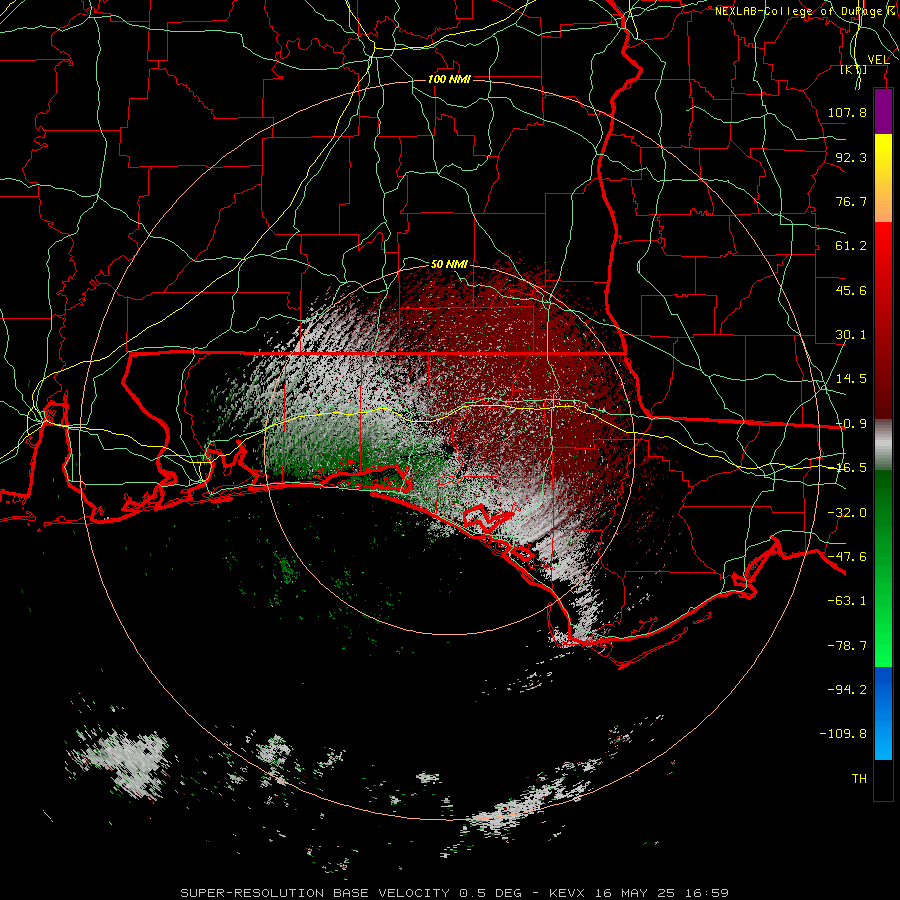This screenshot has width=900, height=900.
Task: Select the 30.1 velocity scale value
Action: pos(851,335)
